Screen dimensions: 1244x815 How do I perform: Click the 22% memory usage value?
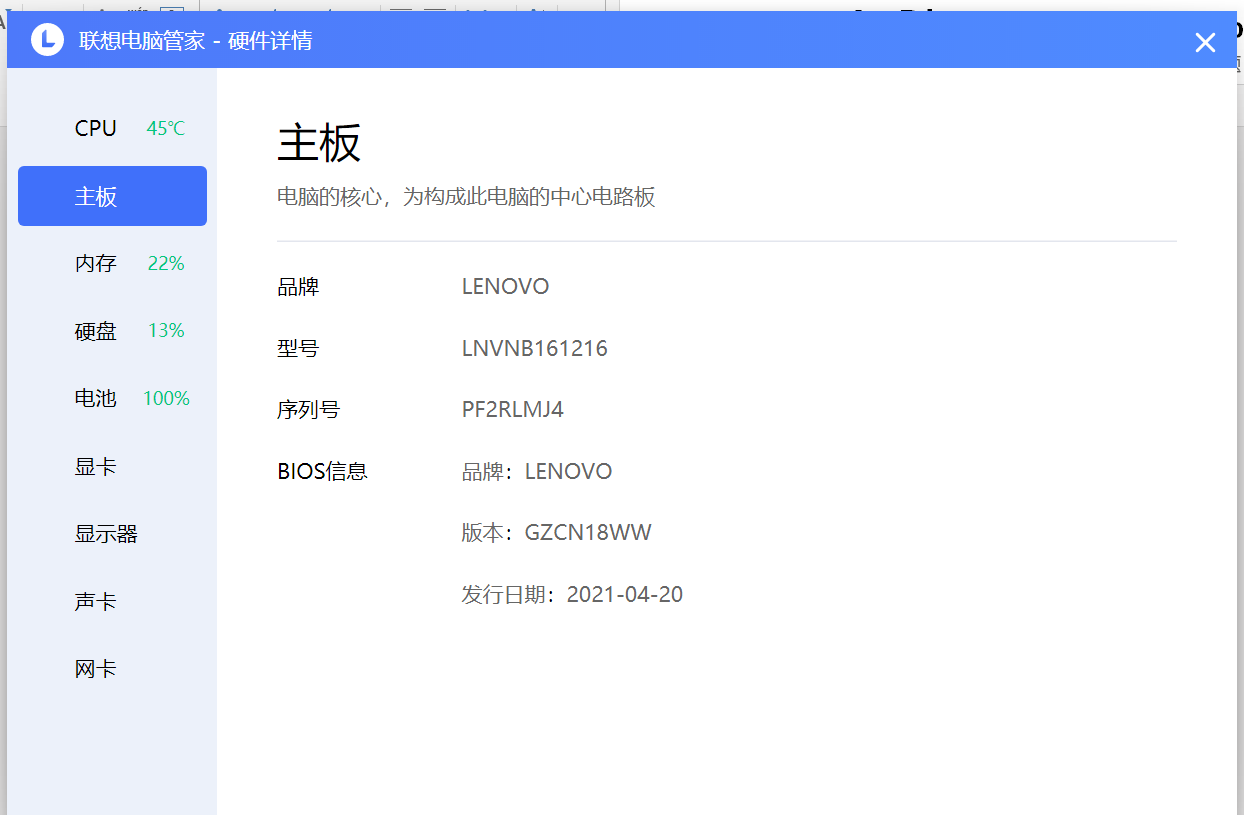pyautogui.click(x=166, y=264)
